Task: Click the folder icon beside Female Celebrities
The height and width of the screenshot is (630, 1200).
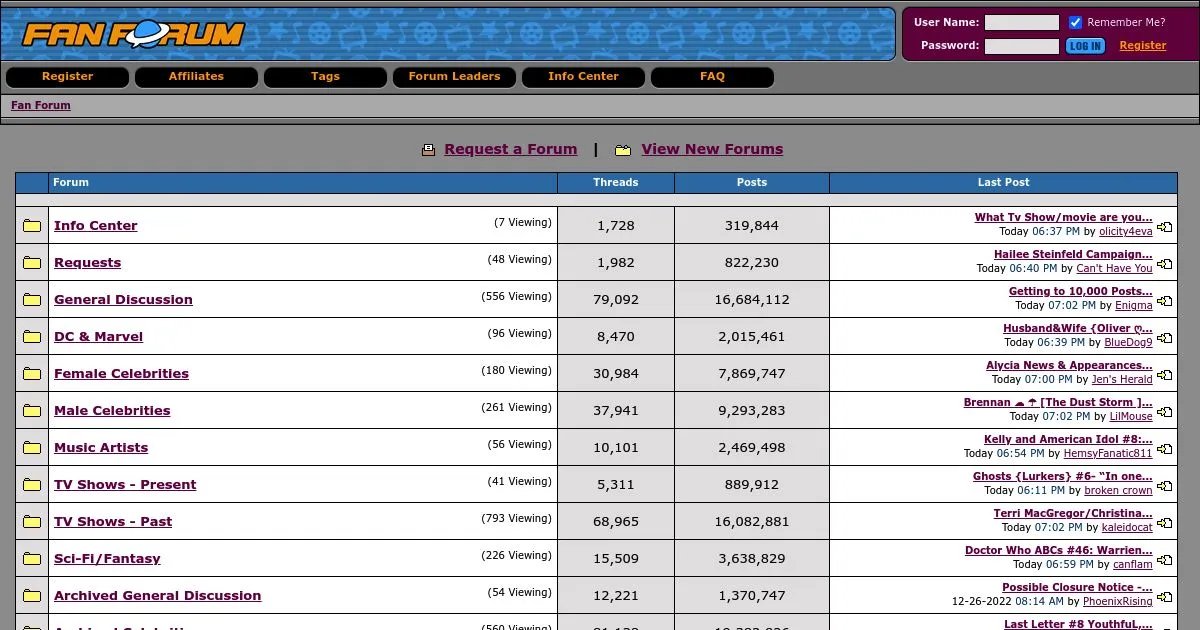Action: click(x=32, y=374)
